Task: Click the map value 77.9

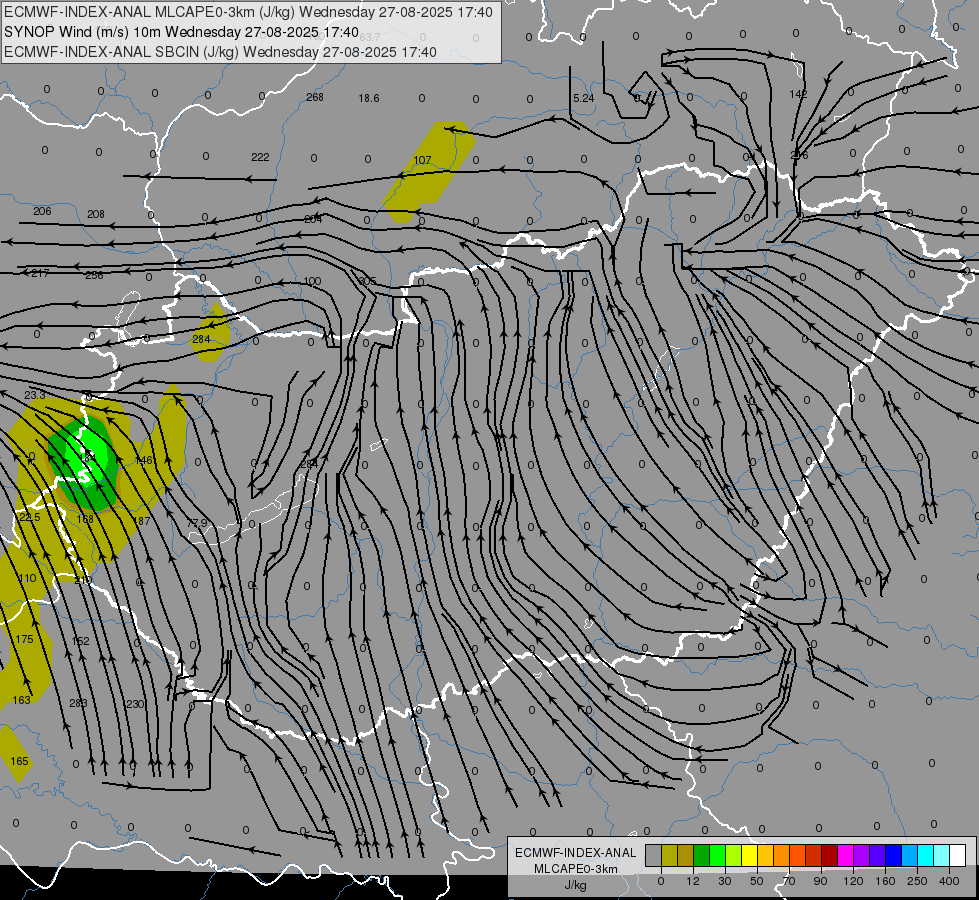Action: 197,523
